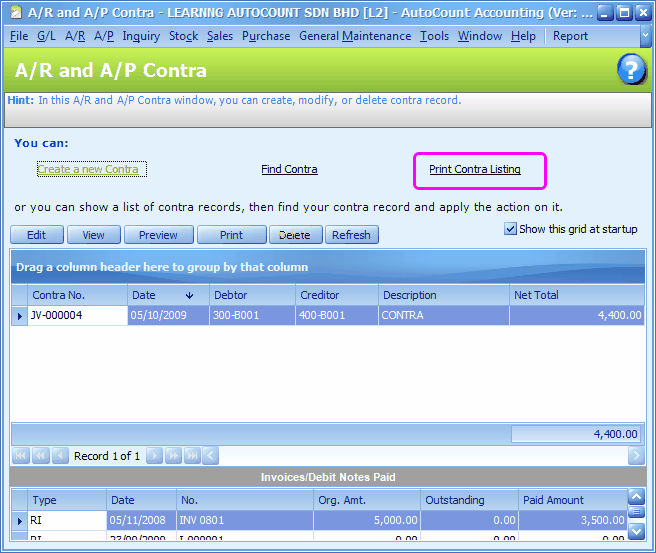The image size is (656, 553).
Task: Go to the first record in navigator
Action: tap(19, 456)
